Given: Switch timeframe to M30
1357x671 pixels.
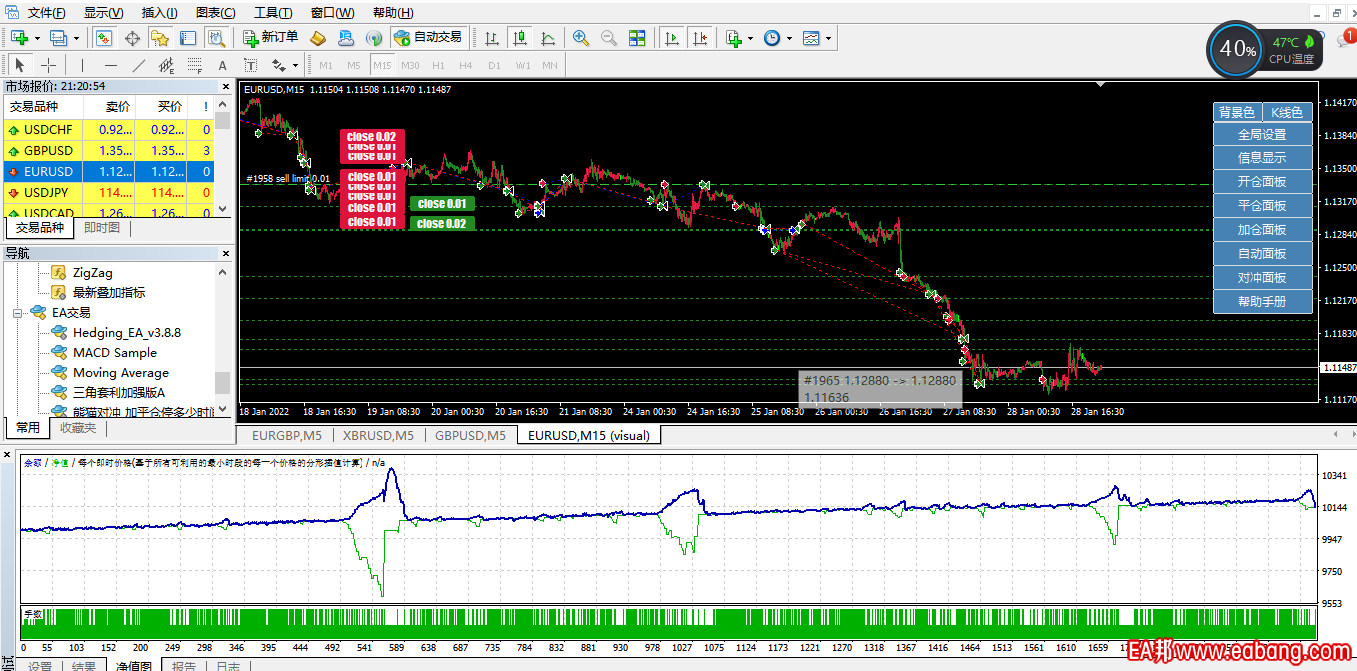Looking at the screenshot, I should pos(410,65).
